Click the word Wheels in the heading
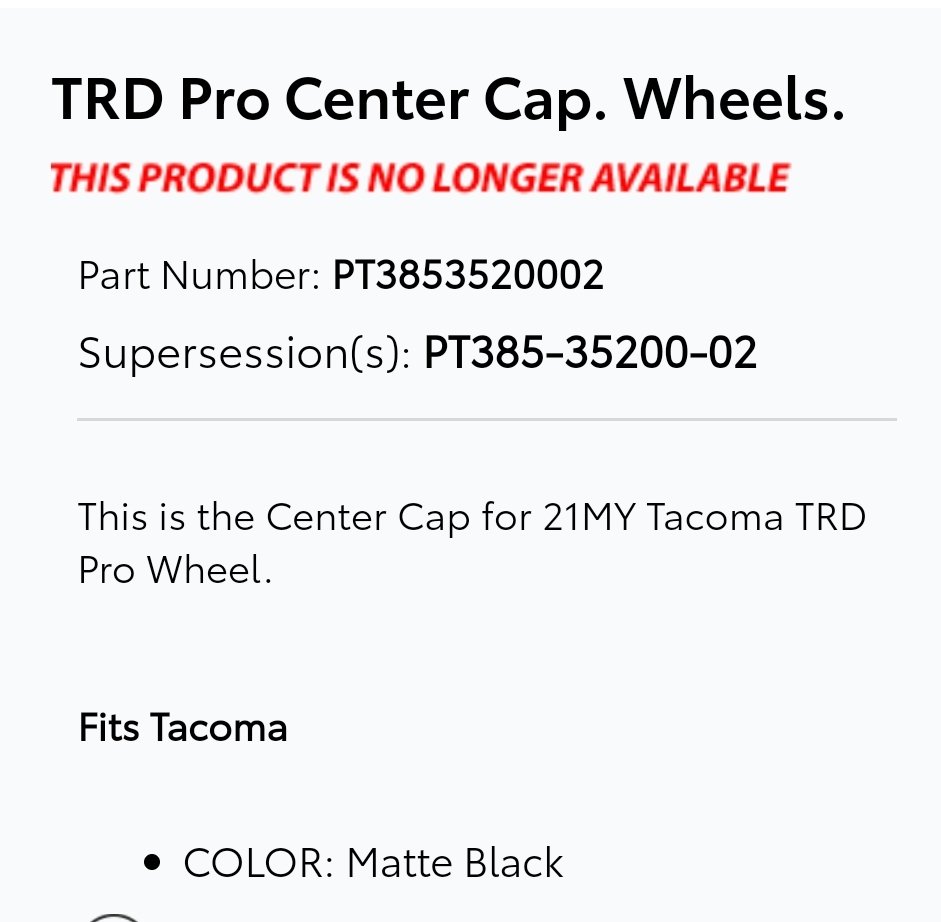This screenshot has width=941, height=922. (735, 98)
